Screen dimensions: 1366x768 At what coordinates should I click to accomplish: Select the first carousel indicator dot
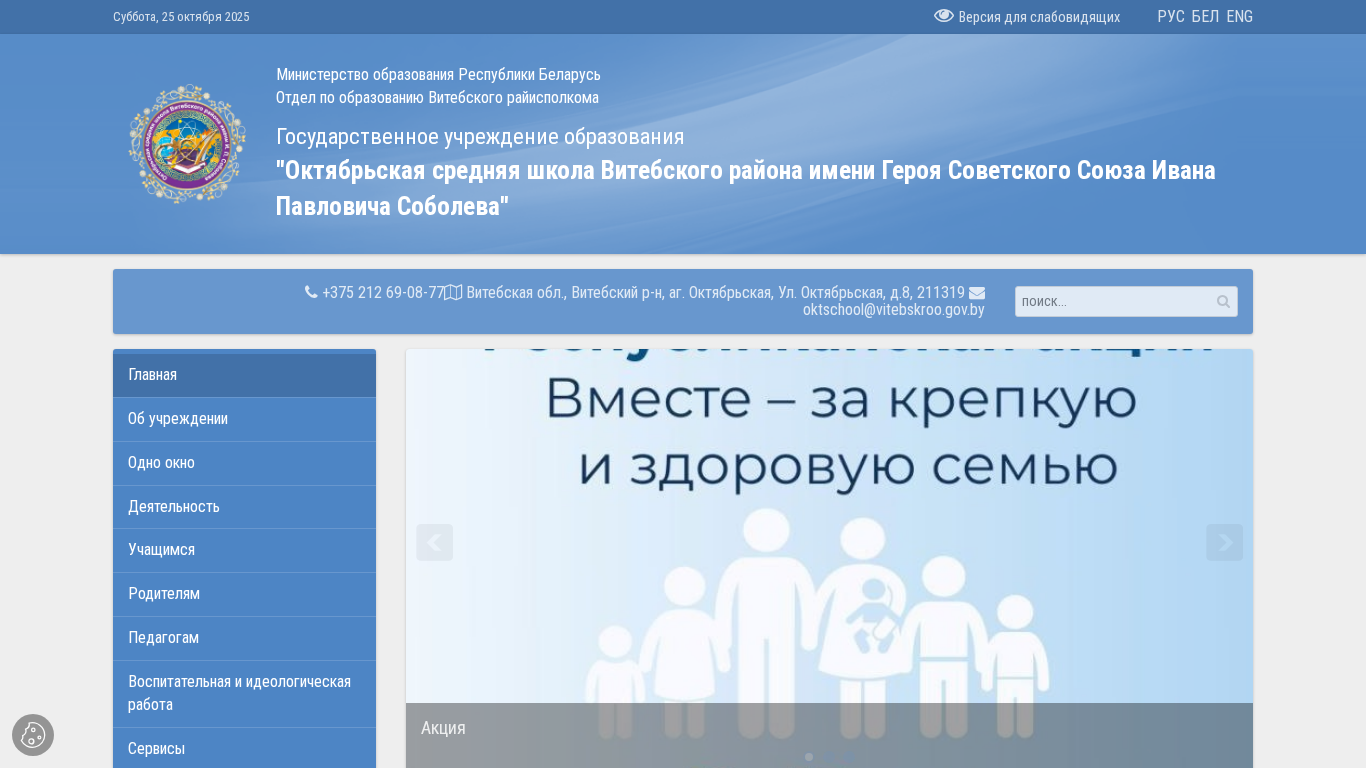coord(809,757)
